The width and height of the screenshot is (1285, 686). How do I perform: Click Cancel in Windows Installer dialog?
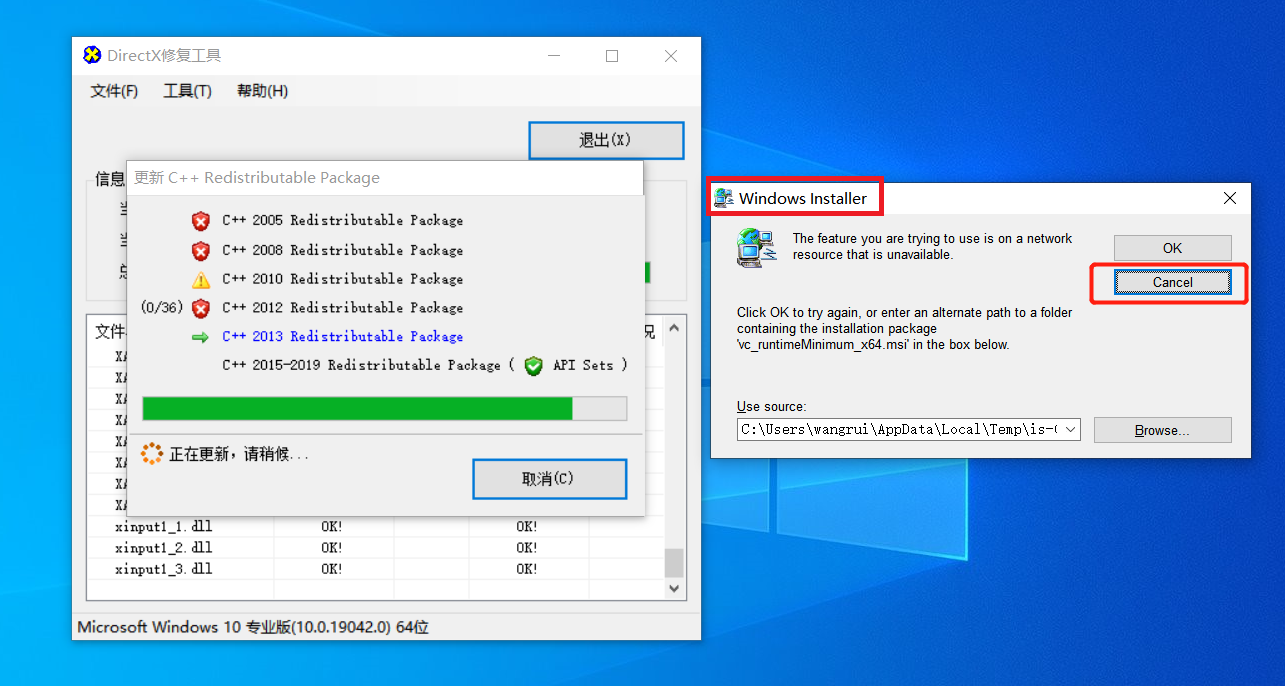[1172, 282]
